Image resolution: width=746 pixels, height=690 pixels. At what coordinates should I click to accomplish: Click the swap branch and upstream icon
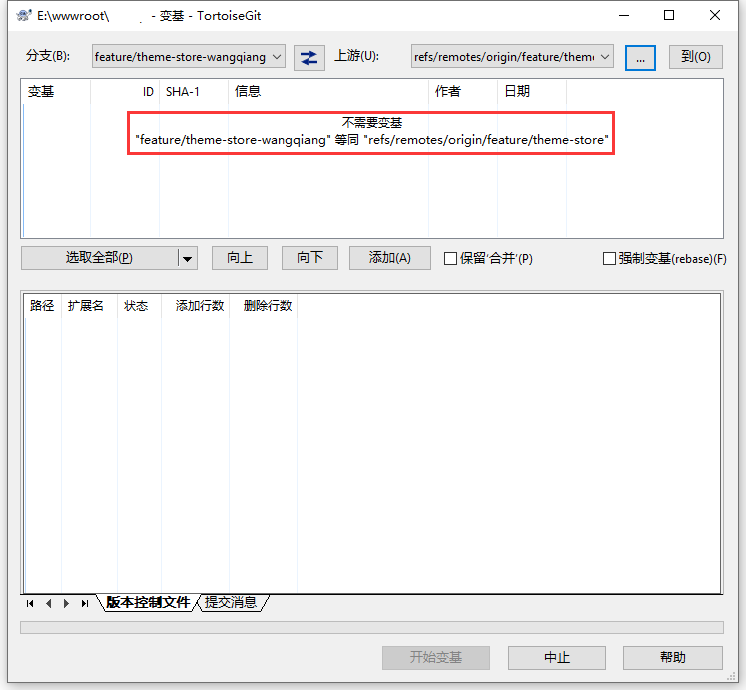coord(309,58)
